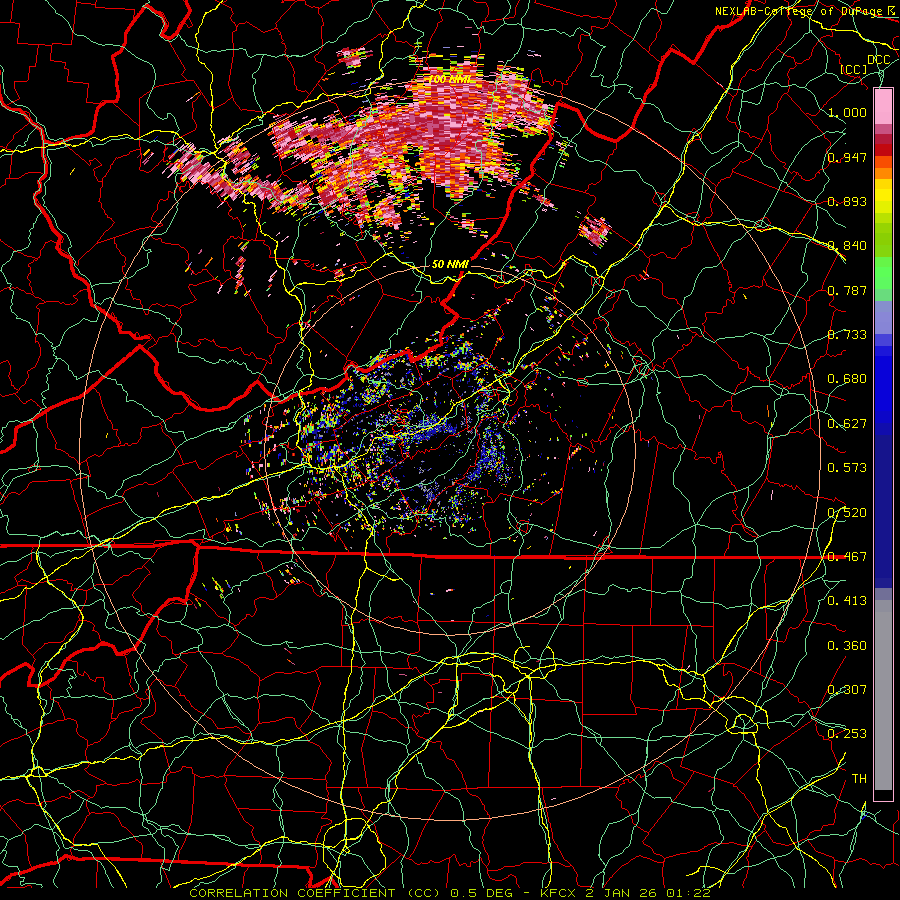This screenshot has width=900, height=900.
Task: Click the 0.467 color scale value
Action: [x=847, y=557]
